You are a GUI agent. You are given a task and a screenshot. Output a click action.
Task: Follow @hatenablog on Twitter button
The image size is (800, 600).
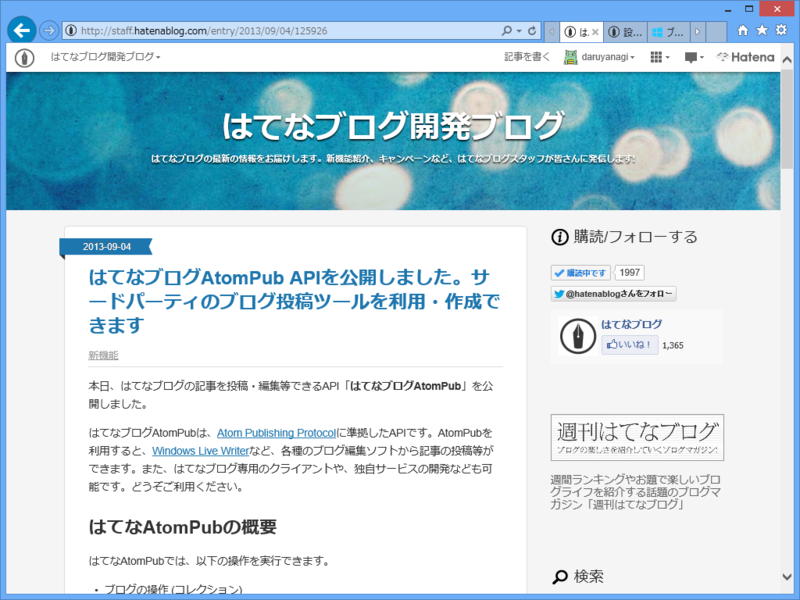point(614,294)
